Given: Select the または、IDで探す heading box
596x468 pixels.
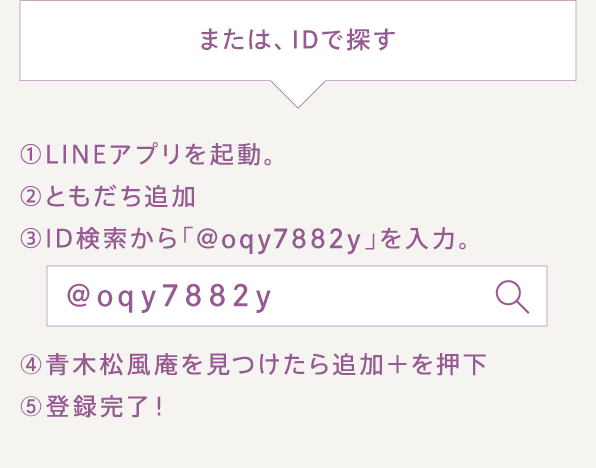Looking at the screenshot, I should pyautogui.click(x=298, y=40).
